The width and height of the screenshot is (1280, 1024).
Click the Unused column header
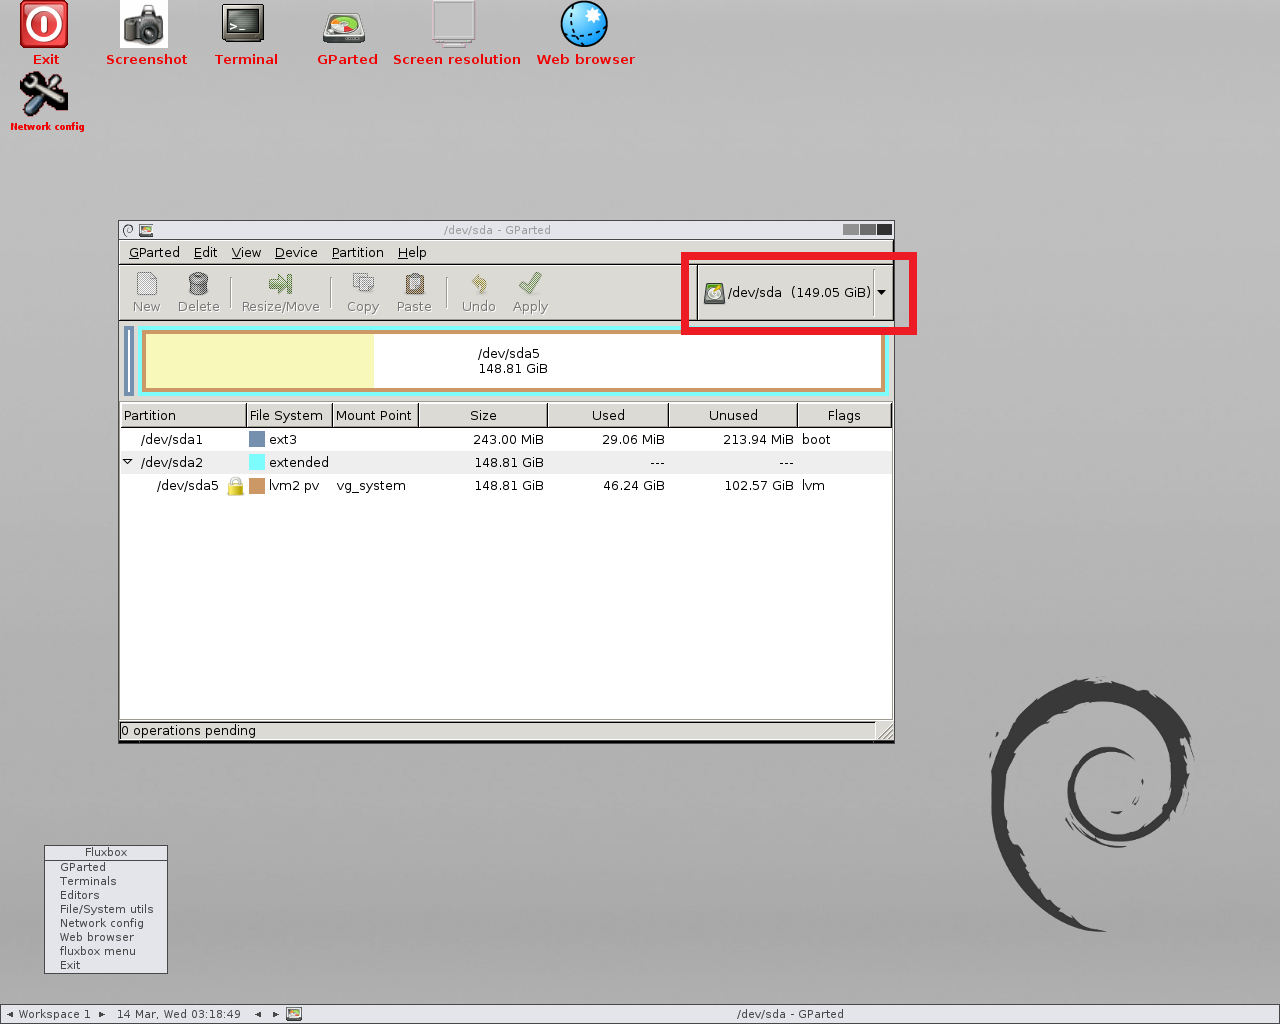733,415
